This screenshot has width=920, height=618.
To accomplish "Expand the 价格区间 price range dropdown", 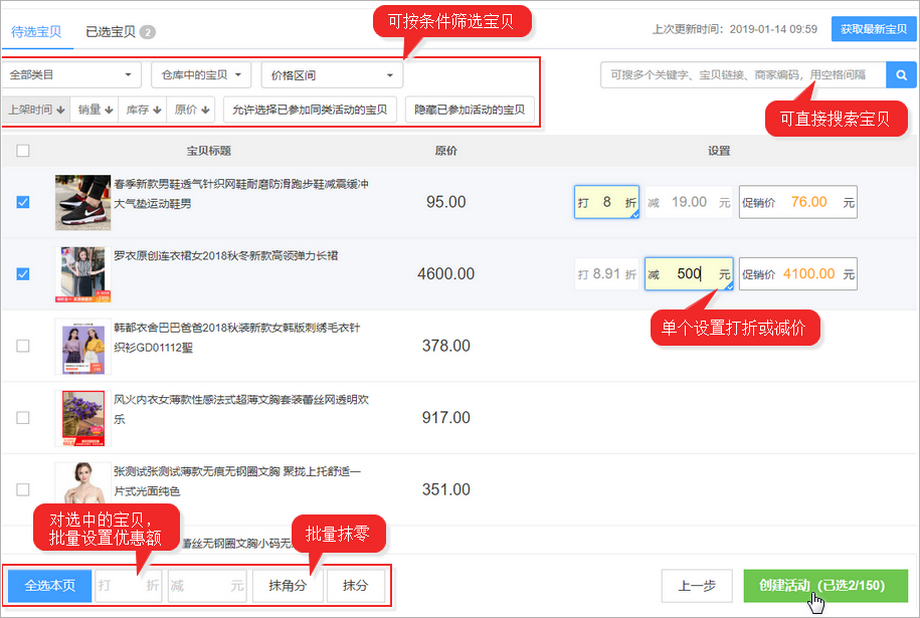I will (330, 74).
